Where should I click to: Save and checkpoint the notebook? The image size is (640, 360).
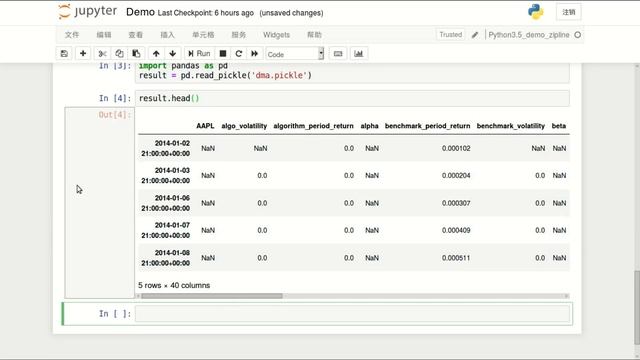point(64,53)
